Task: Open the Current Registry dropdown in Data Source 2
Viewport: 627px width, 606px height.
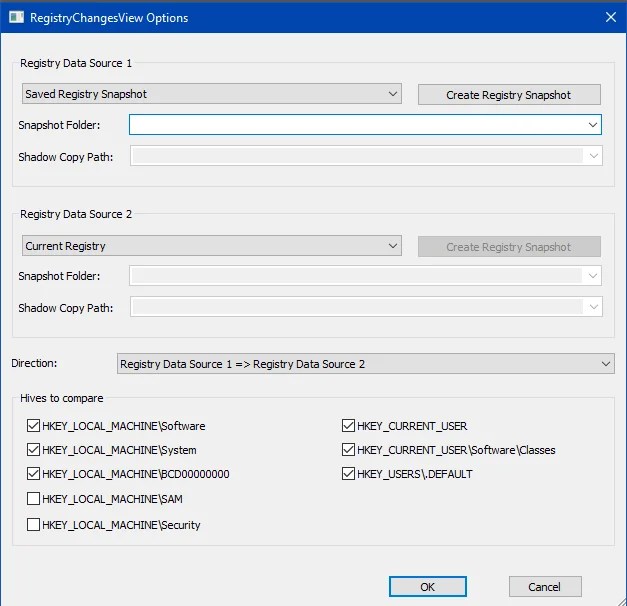Action: [212, 246]
